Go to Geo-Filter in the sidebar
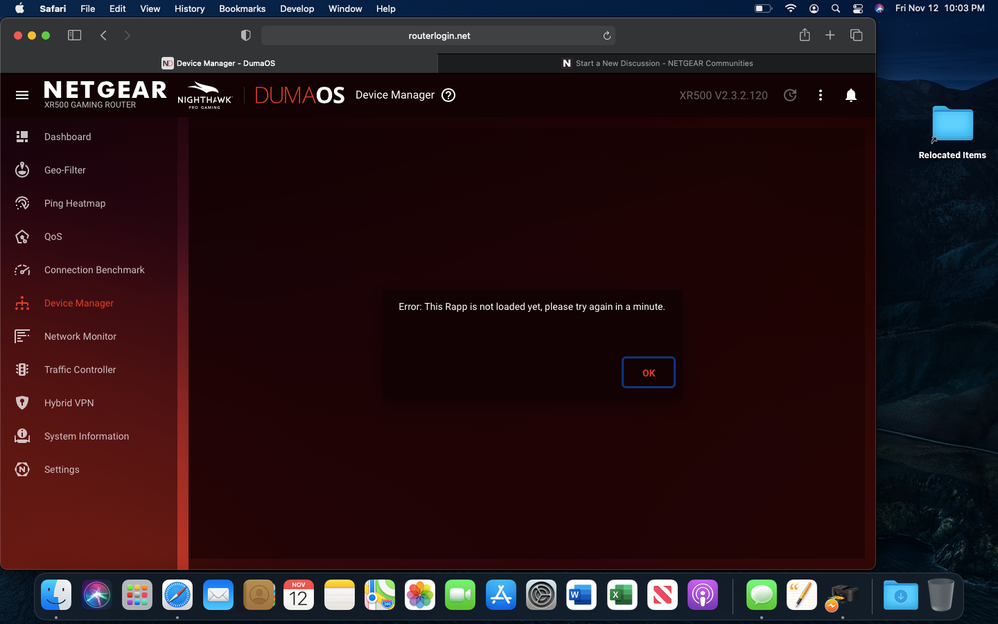The image size is (998, 624). (64, 170)
